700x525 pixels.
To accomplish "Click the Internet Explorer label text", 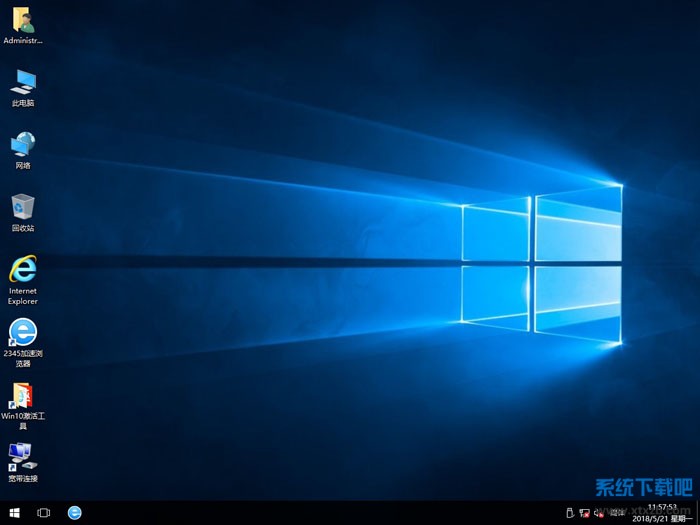I will coord(22,296).
